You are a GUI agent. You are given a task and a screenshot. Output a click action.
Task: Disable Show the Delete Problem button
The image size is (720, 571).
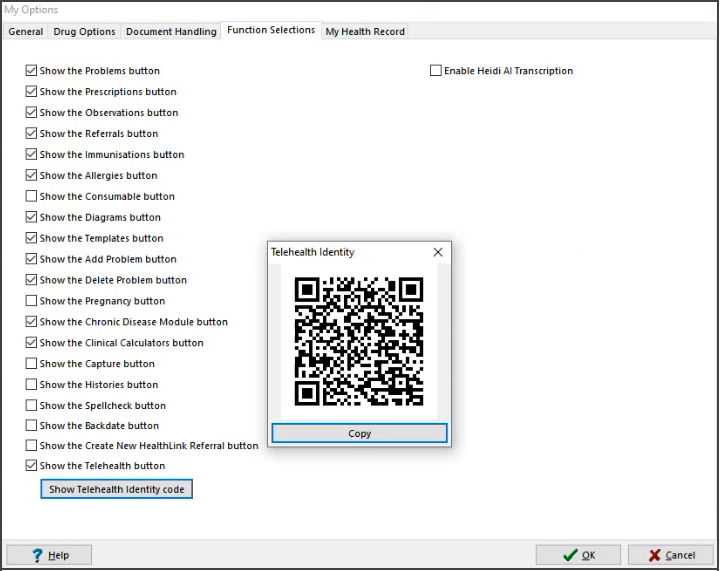coord(31,280)
